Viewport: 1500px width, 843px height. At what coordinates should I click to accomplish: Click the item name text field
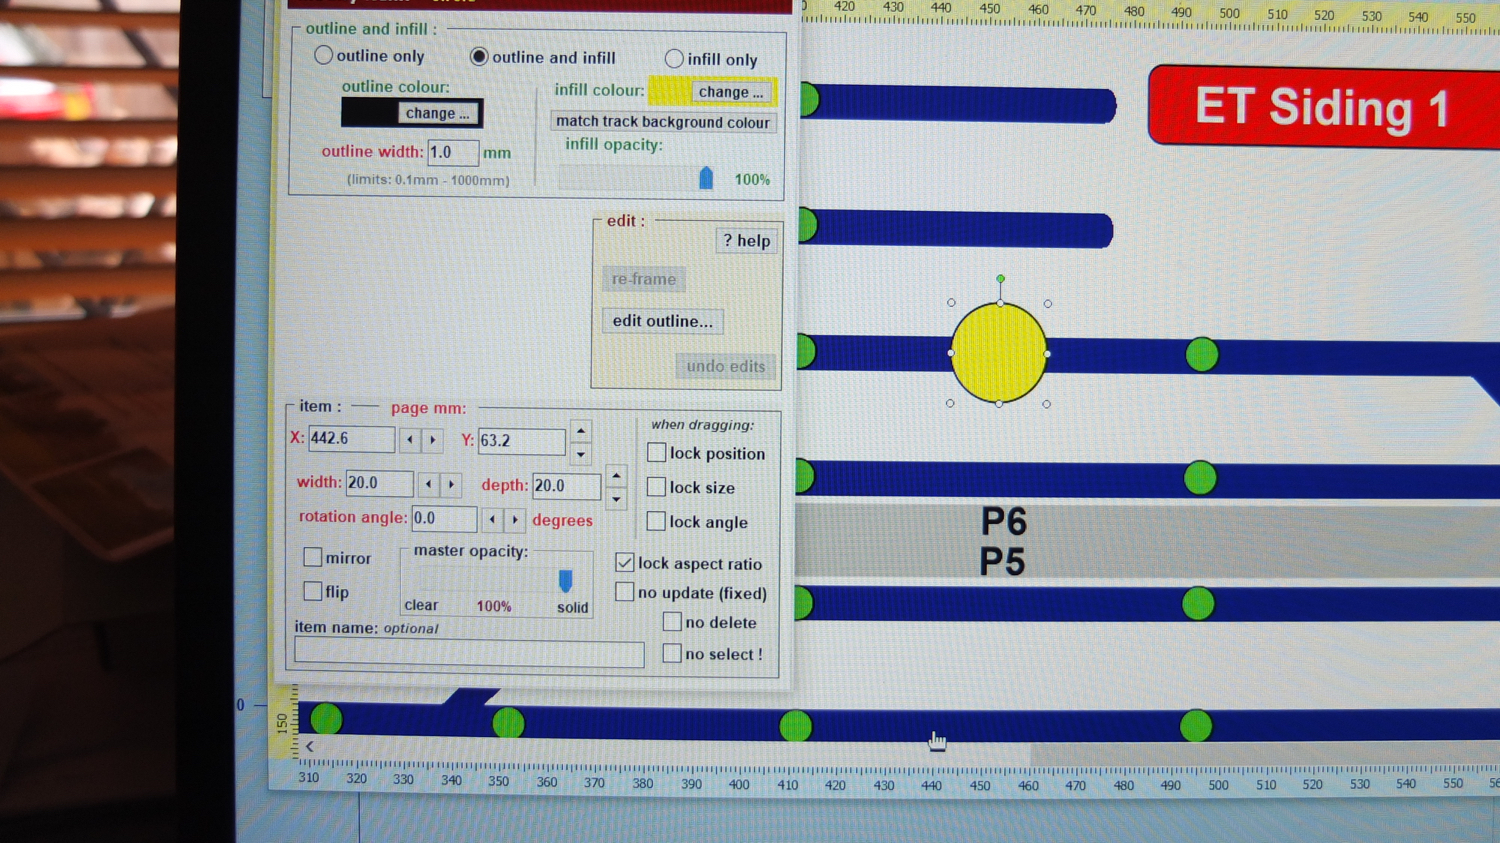470,654
